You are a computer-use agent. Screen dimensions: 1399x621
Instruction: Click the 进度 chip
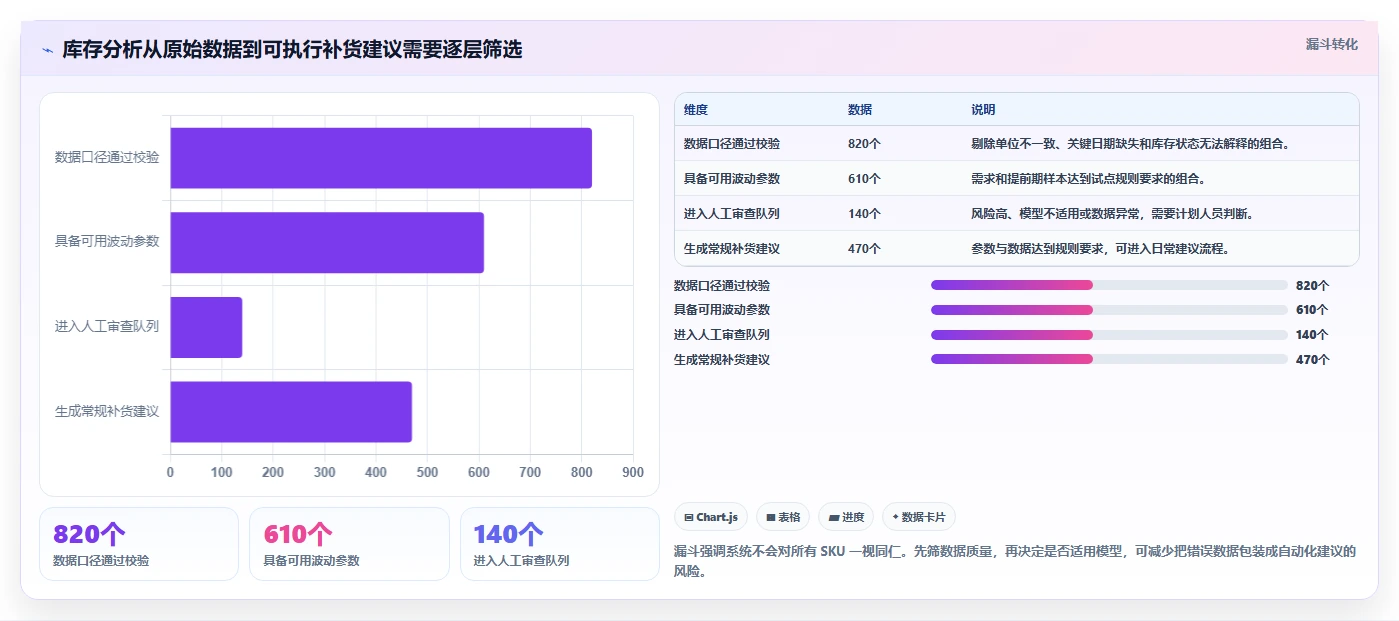point(845,517)
